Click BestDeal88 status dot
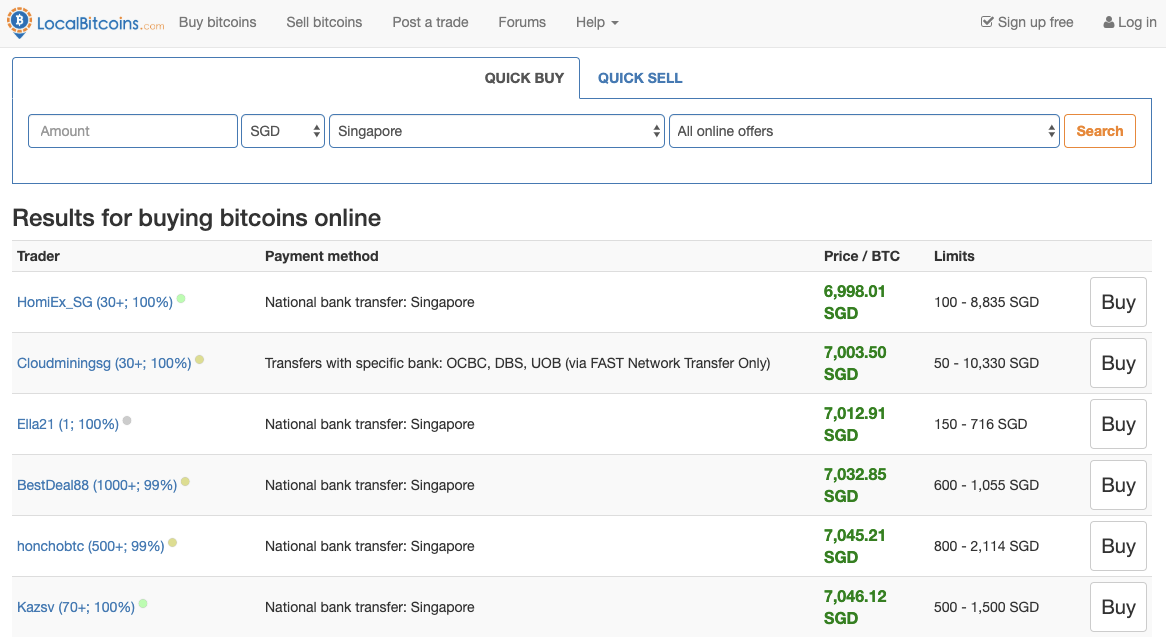 click(x=185, y=482)
